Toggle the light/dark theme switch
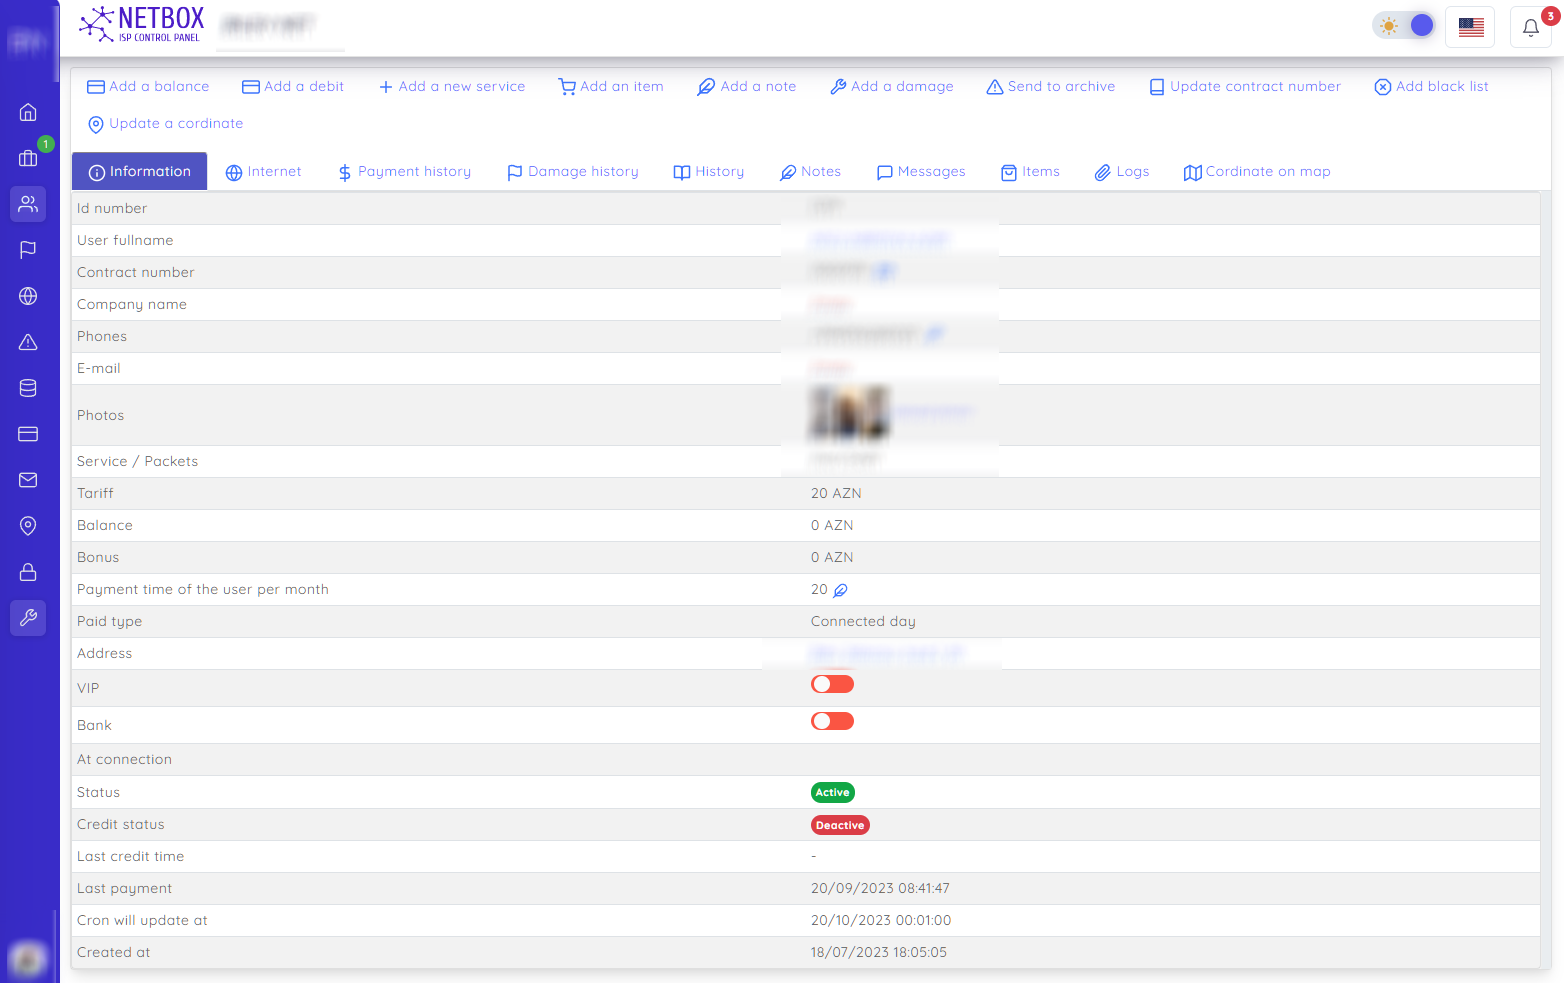 coord(1404,26)
